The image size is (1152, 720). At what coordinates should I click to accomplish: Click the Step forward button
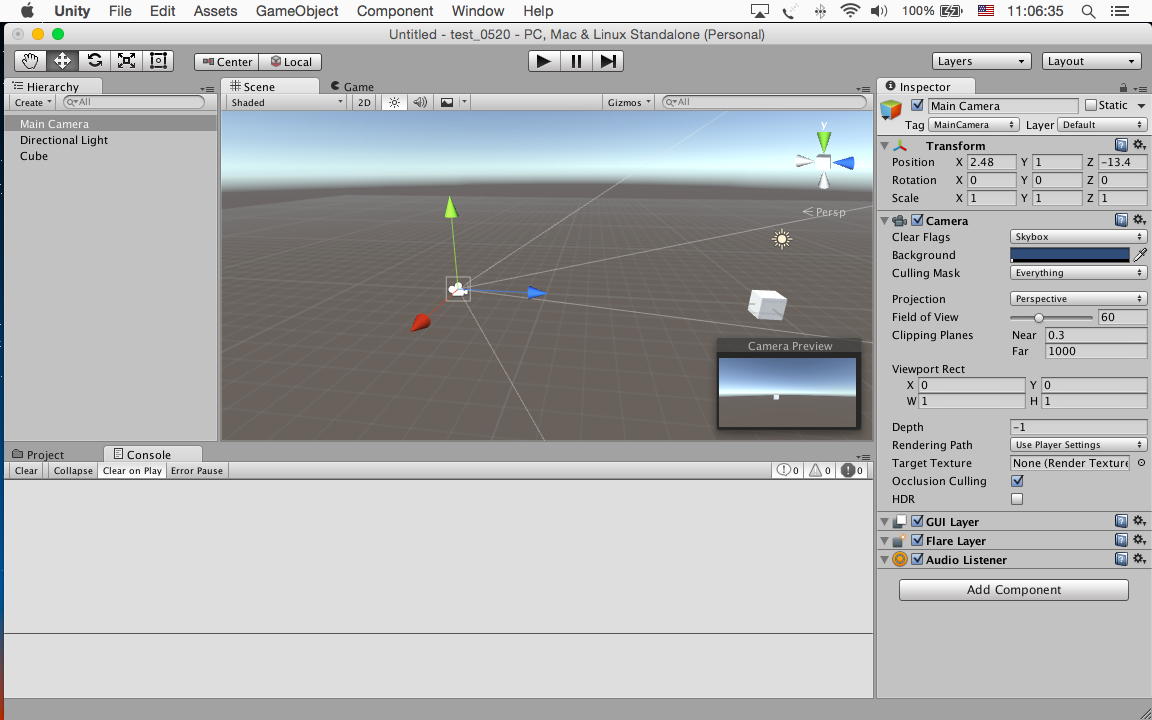pyautogui.click(x=608, y=61)
